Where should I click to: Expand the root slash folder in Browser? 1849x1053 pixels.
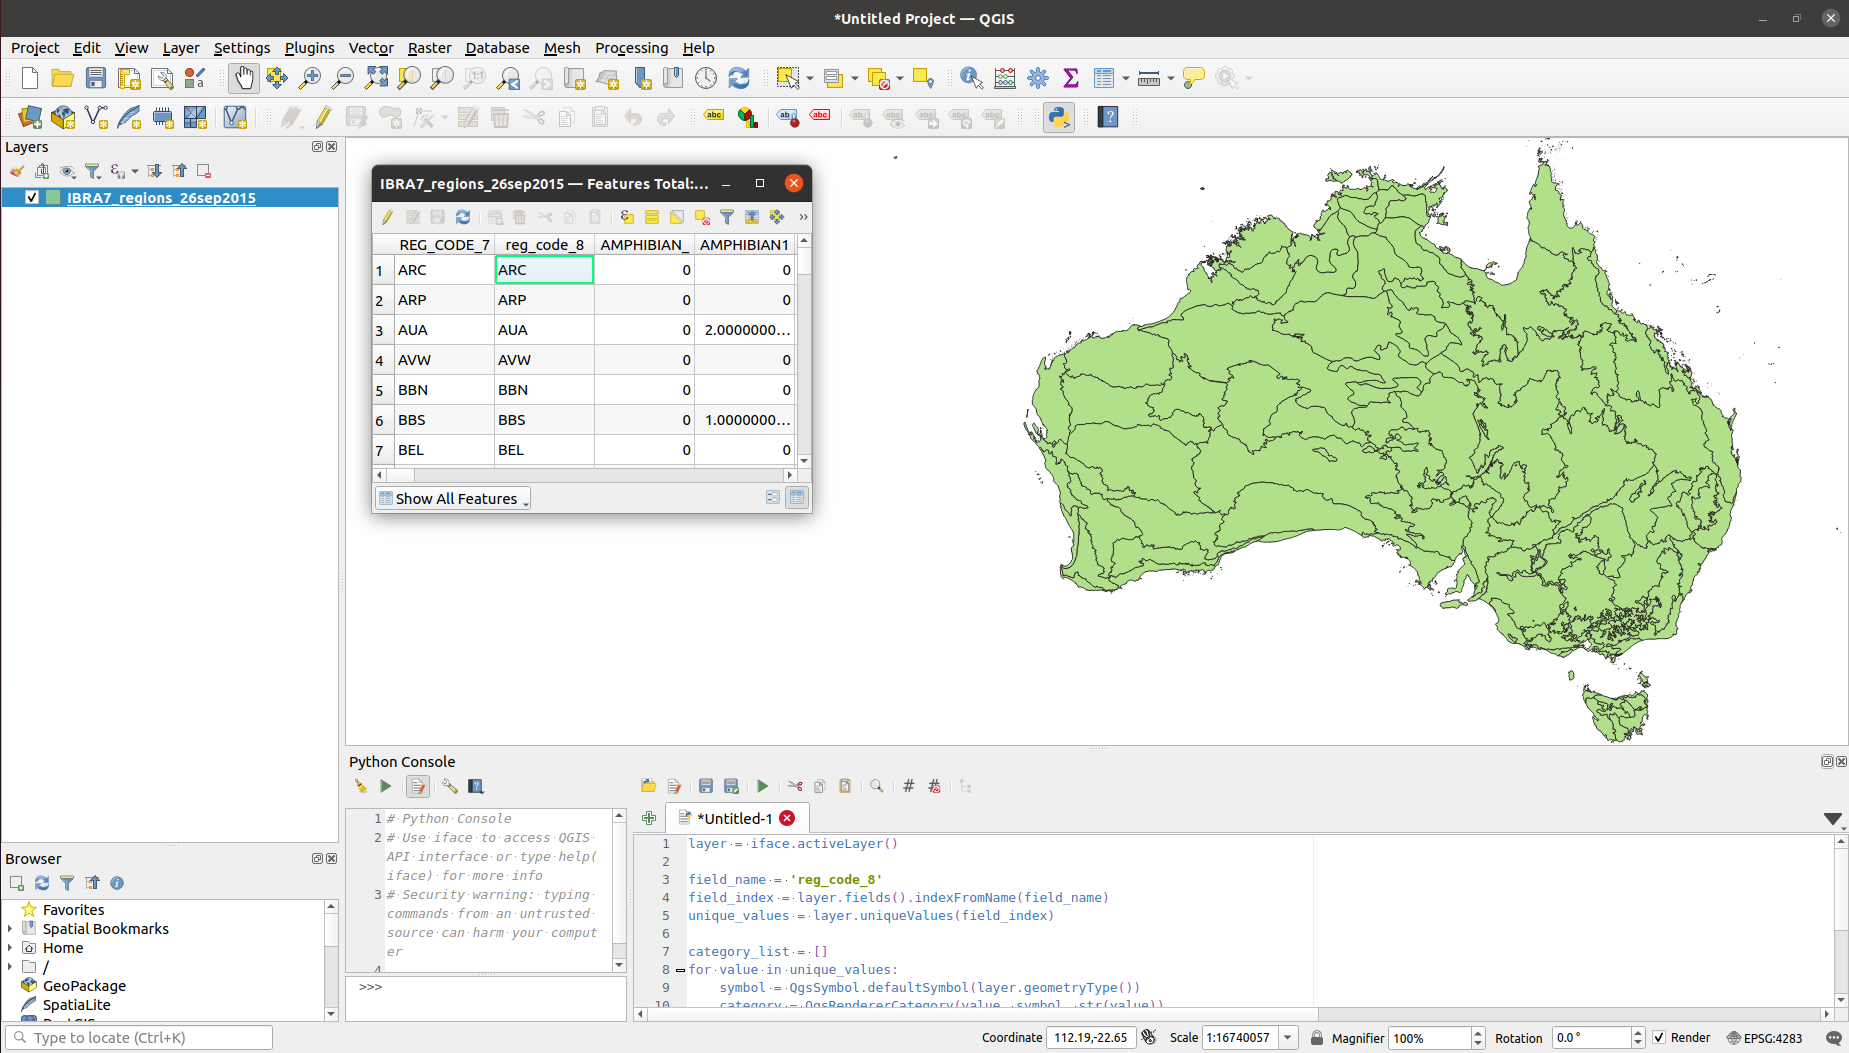pos(10,967)
